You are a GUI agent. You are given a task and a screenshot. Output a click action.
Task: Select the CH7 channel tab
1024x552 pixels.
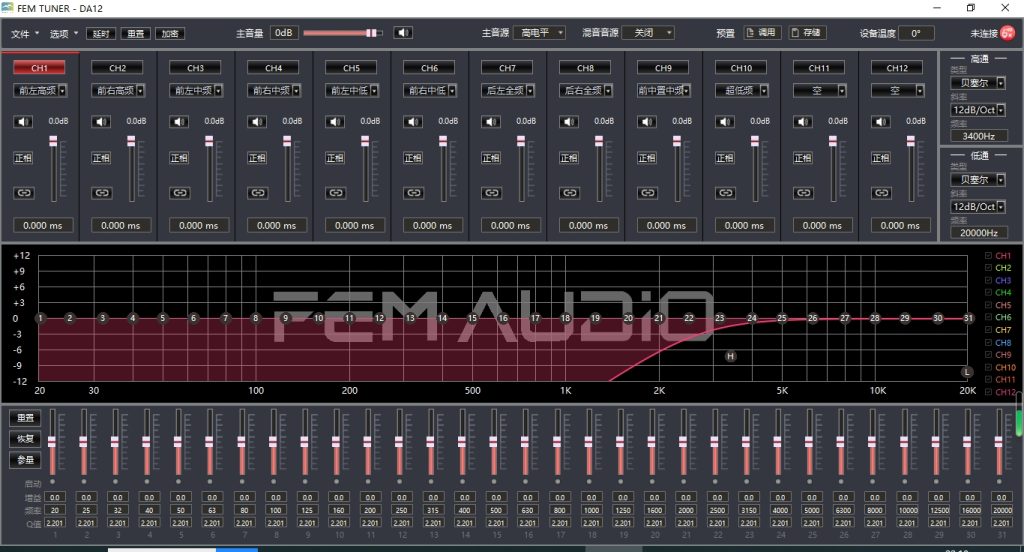[x=507, y=68]
